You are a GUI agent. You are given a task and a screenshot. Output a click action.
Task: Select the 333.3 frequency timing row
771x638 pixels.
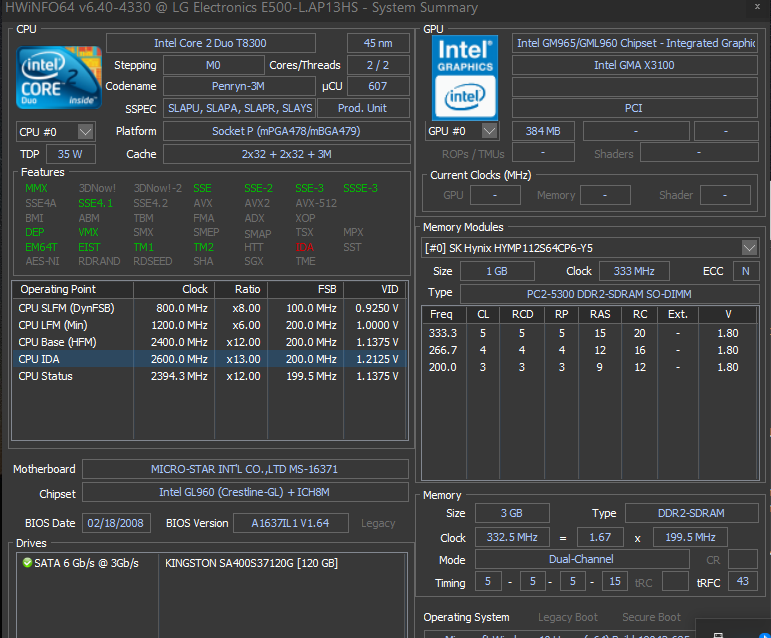point(590,333)
